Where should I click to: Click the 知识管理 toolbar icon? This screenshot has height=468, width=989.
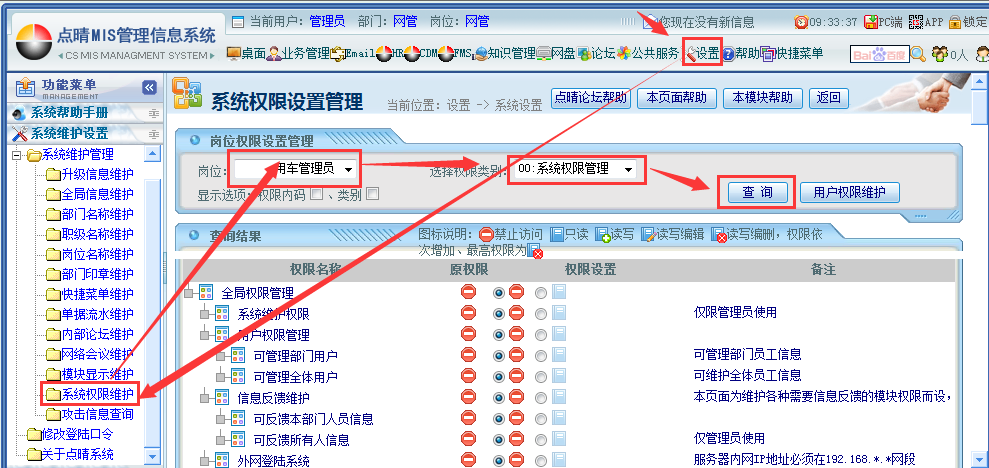point(505,54)
